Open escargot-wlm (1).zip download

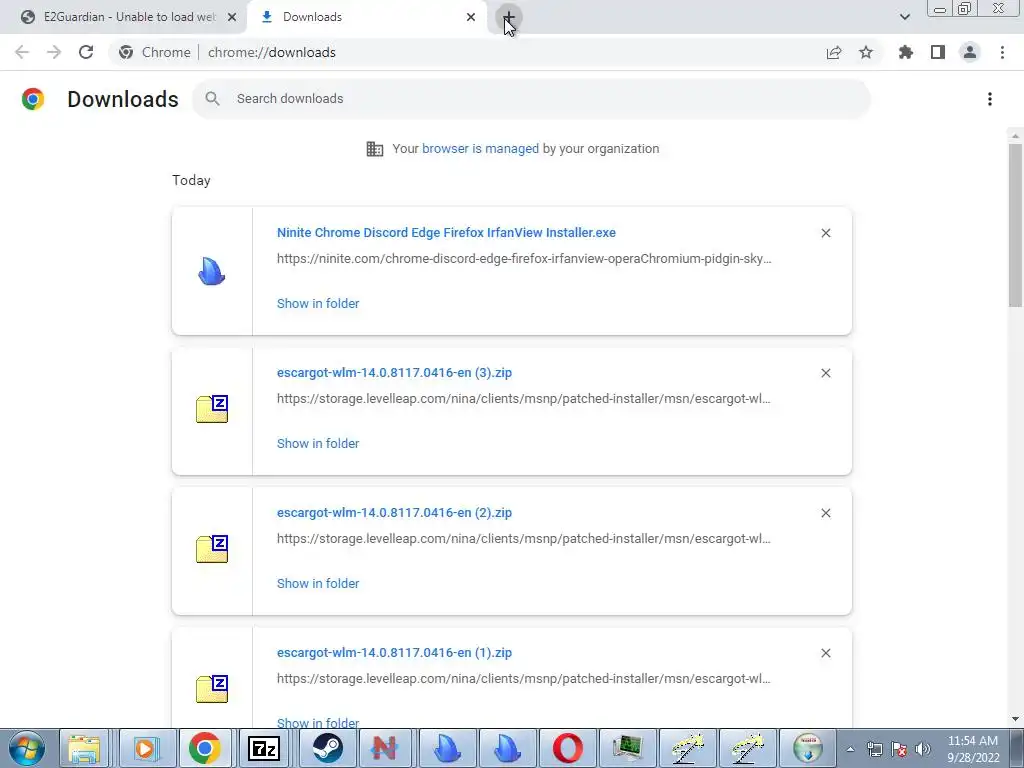[x=394, y=653]
